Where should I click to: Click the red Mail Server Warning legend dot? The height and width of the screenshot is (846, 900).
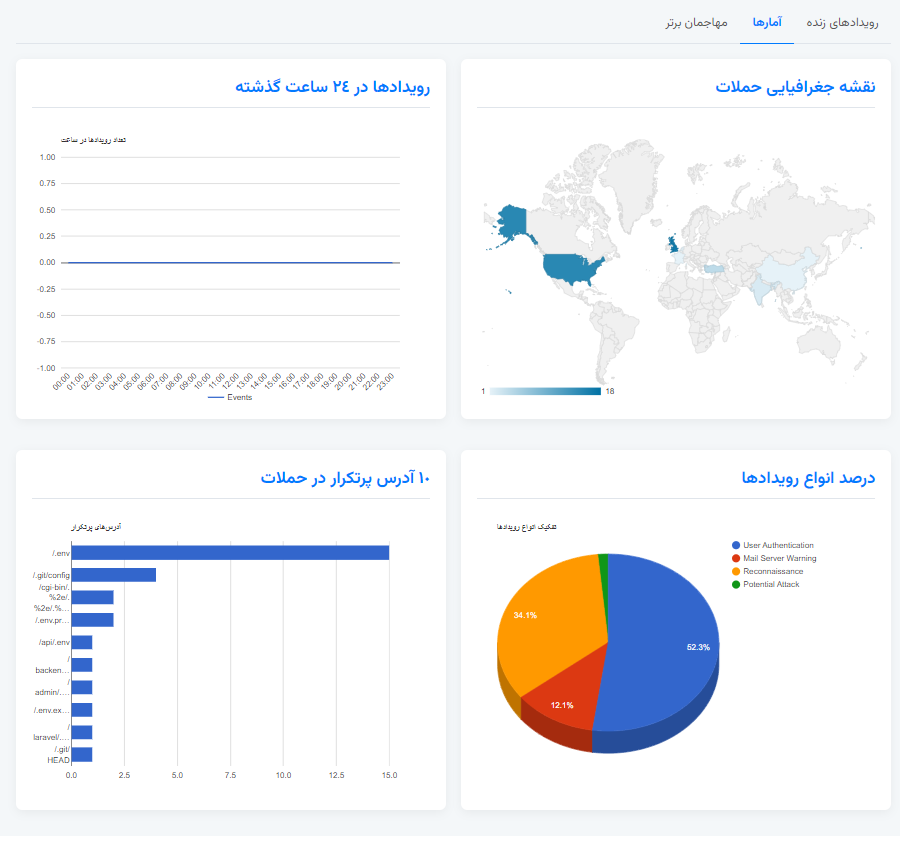click(x=736, y=558)
